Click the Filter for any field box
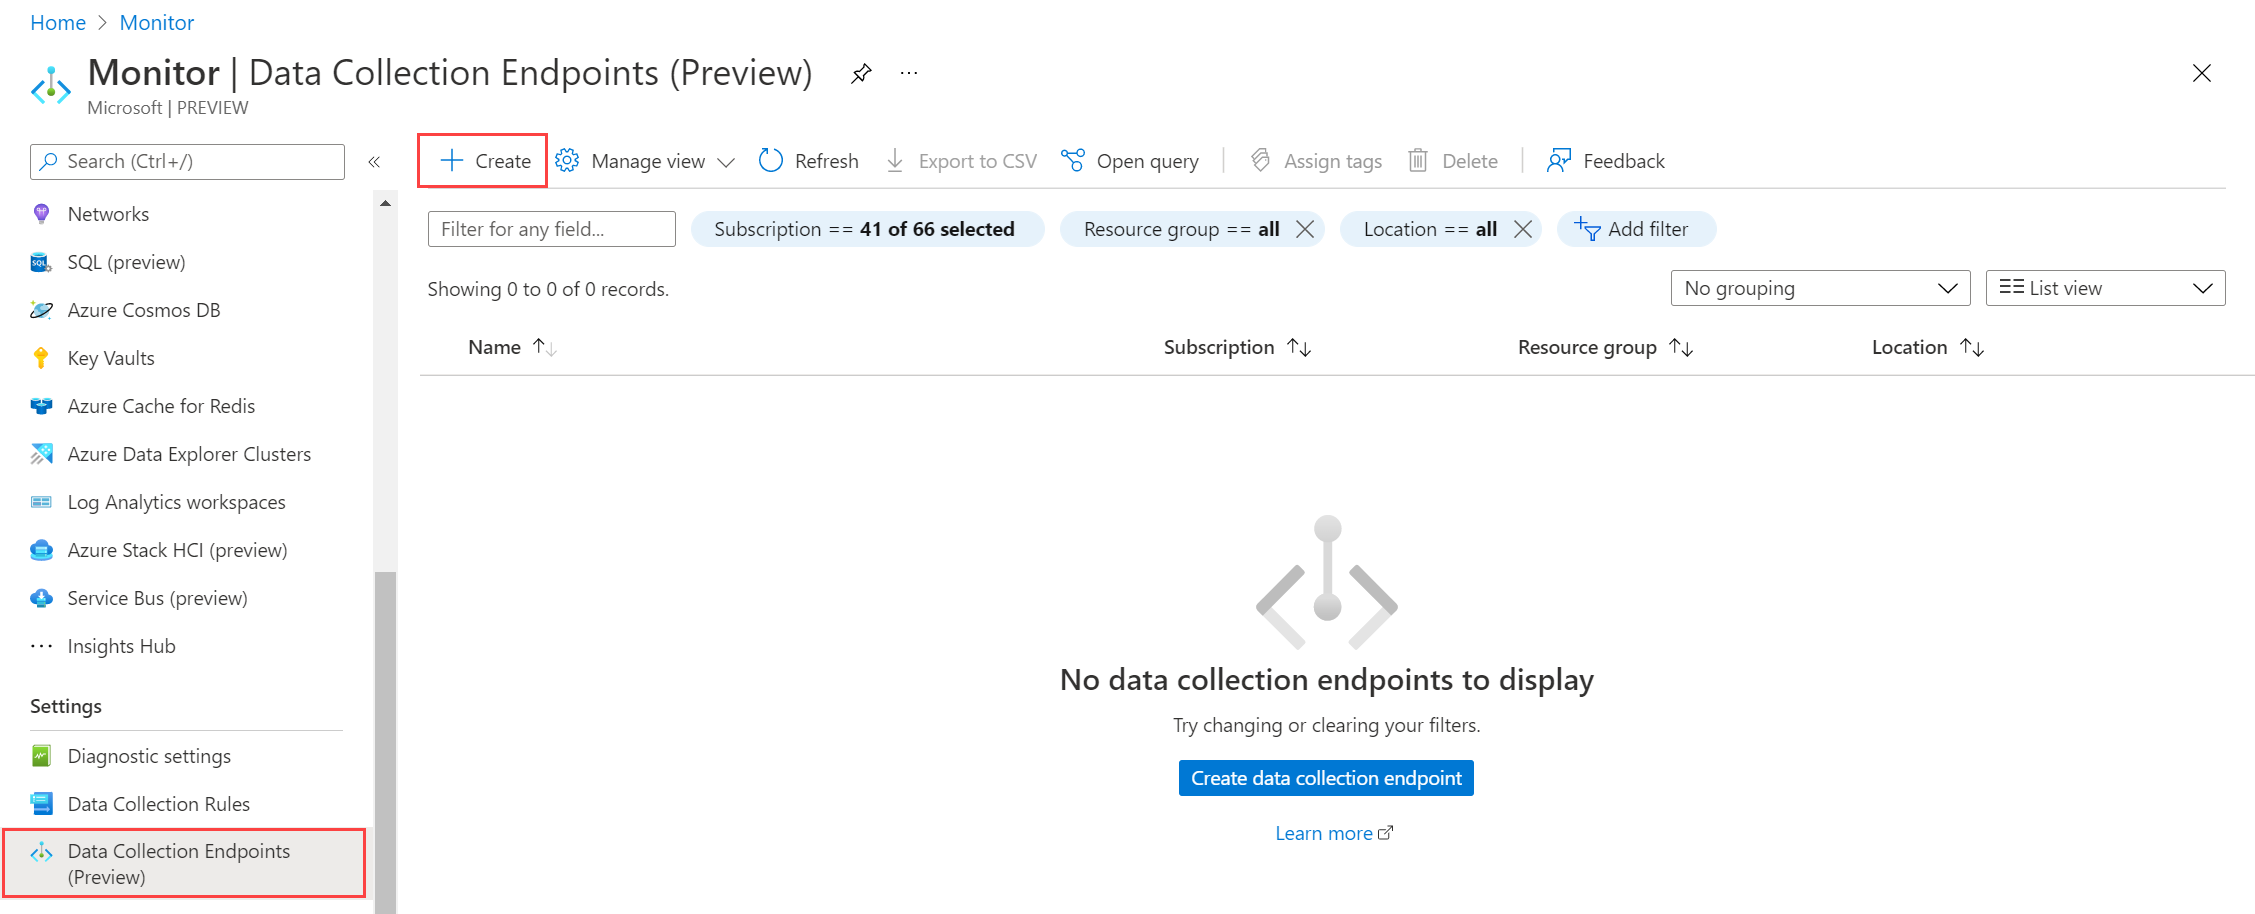 click(550, 228)
